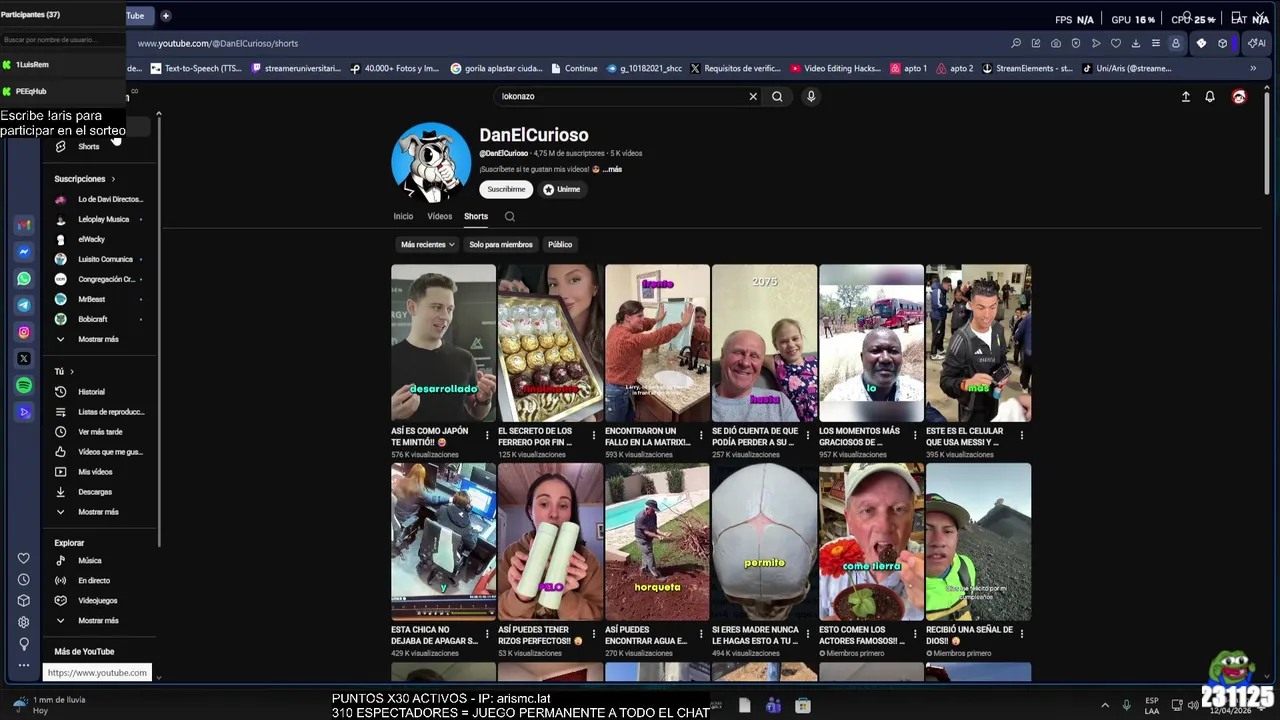
Task: Clear the YouTube search box with X
Action: click(753, 96)
